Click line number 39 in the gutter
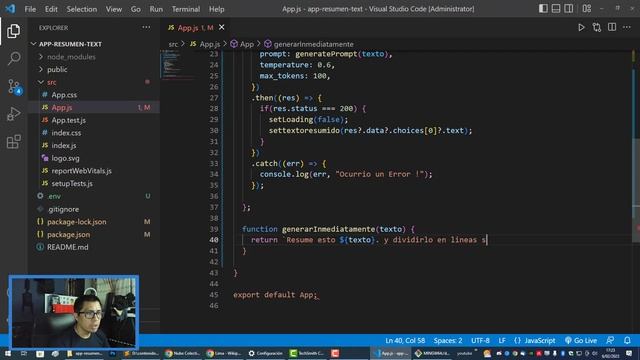The width and height of the screenshot is (640, 360). coord(214,229)
